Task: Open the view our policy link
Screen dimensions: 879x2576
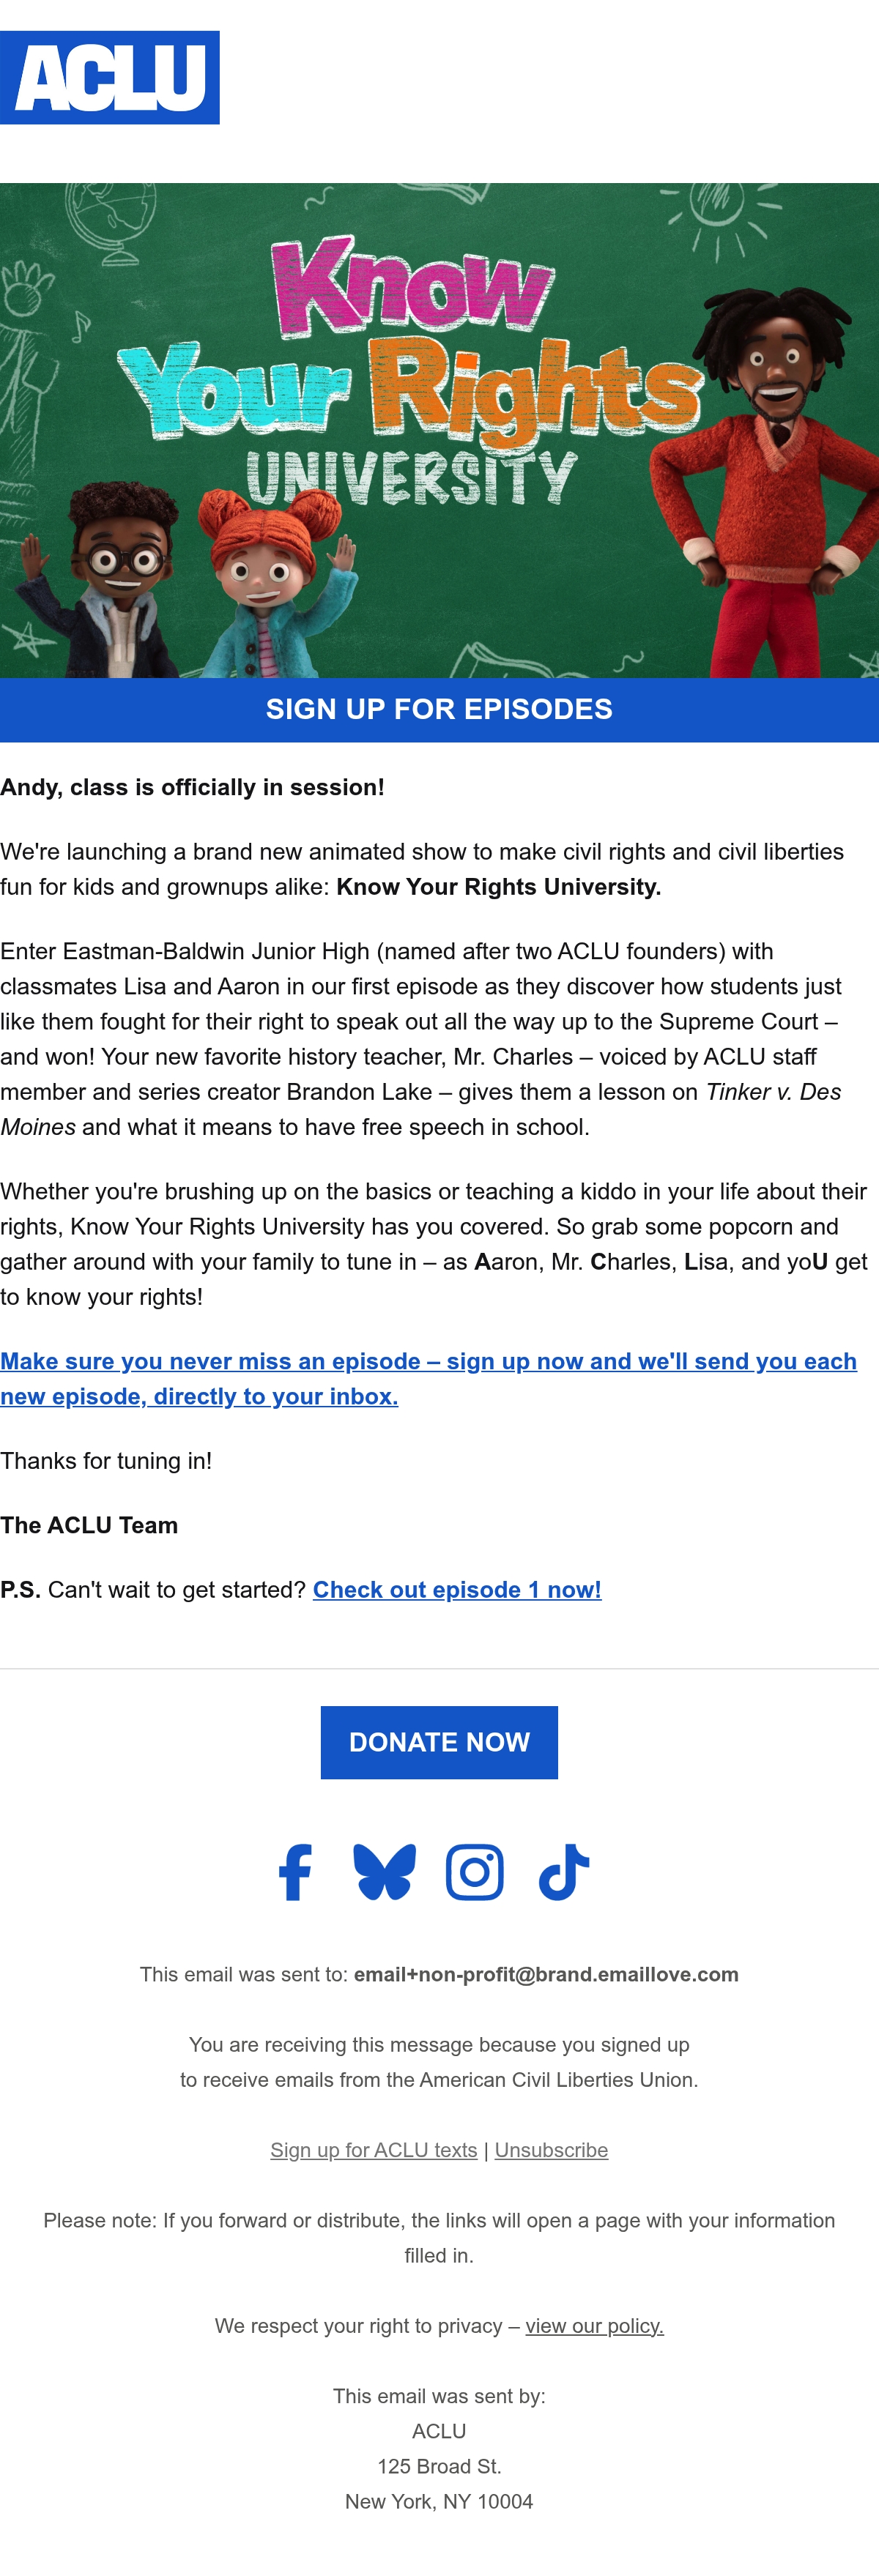Action: [x=595, y=2326]
